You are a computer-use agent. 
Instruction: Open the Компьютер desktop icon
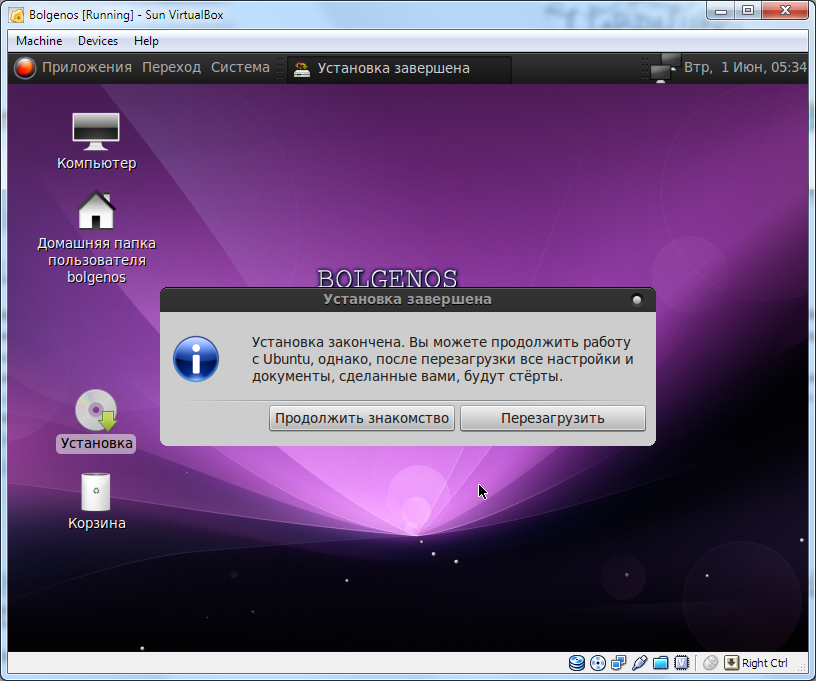coord(96,141)
